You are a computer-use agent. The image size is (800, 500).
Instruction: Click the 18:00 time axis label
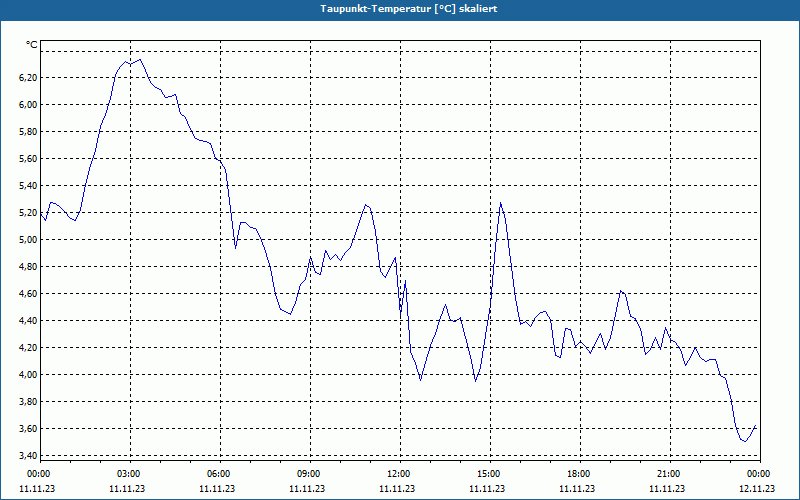pyautogui.click(x=580, y=474)
